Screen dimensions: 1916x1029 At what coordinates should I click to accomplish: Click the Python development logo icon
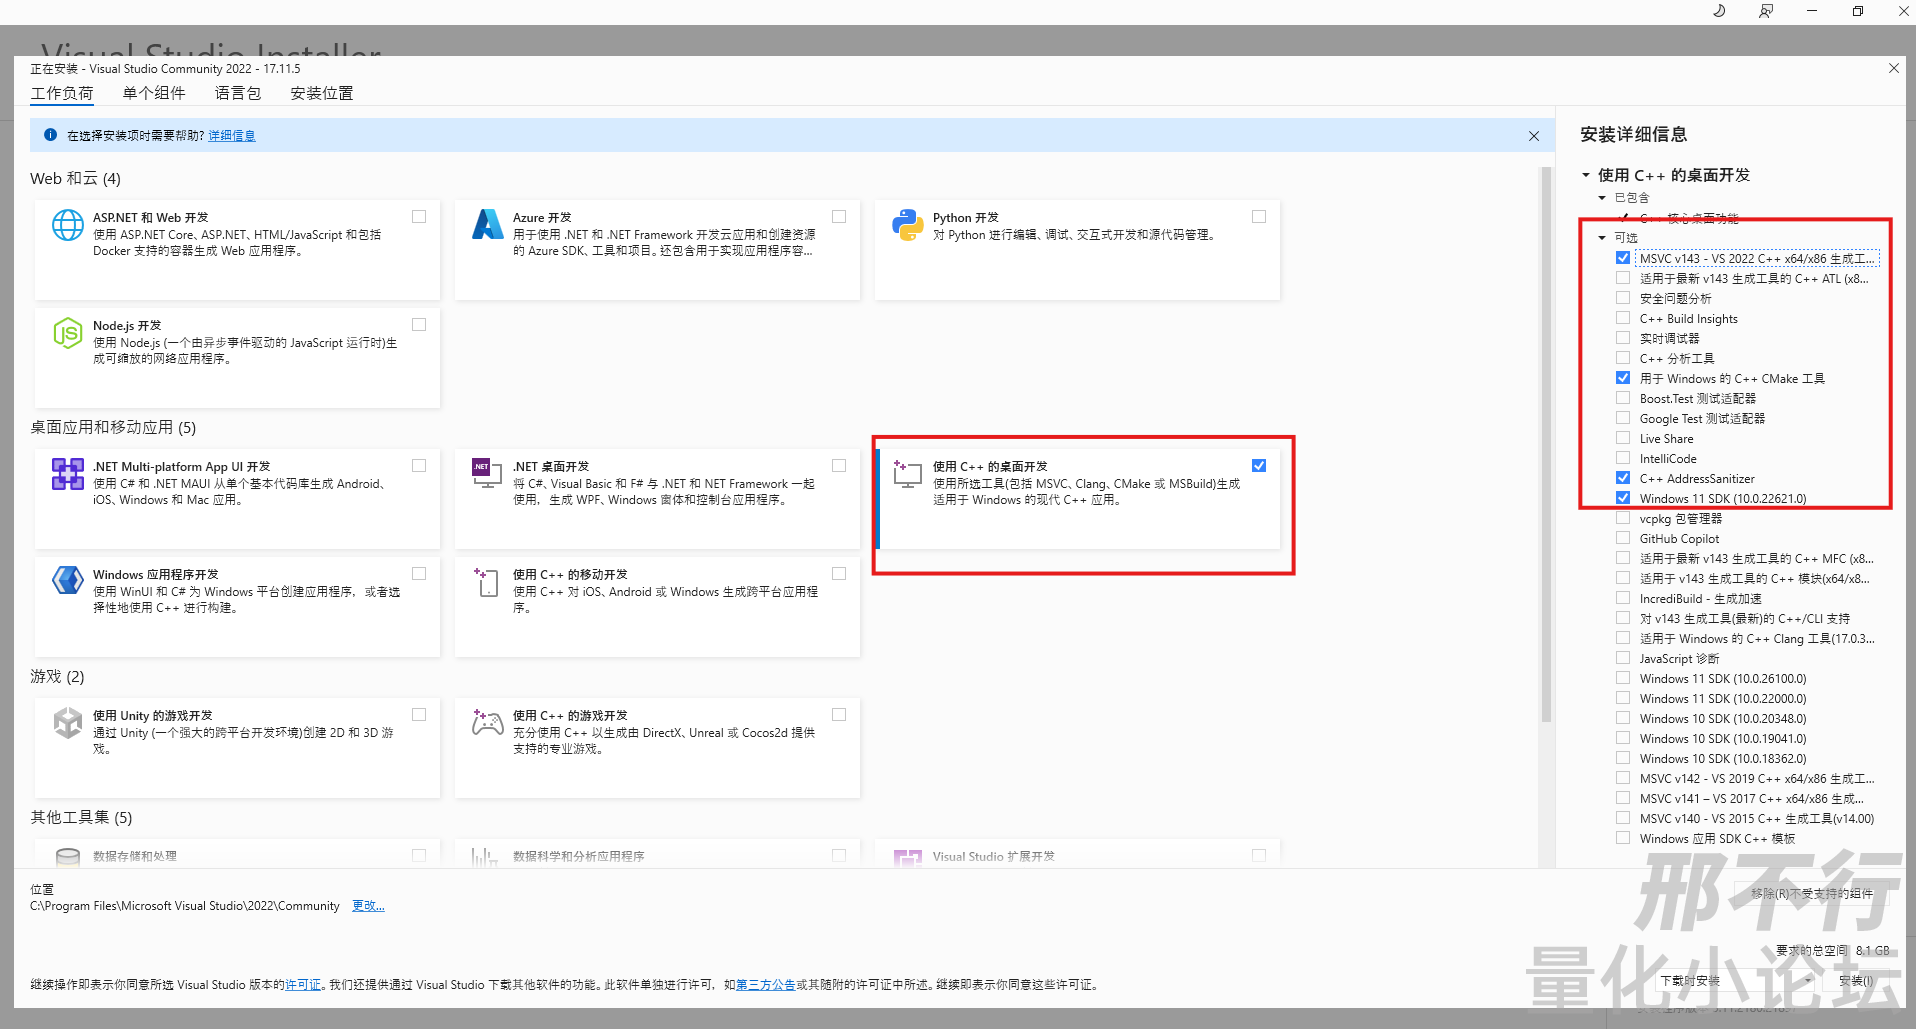[x=907, y=225]
